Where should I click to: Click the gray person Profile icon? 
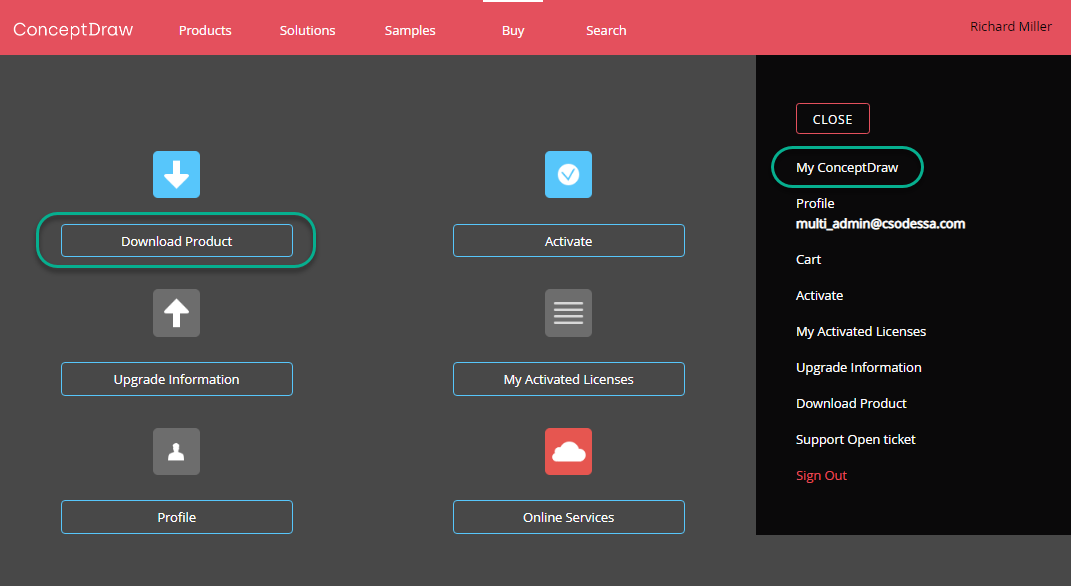click(x=176, y=451)
